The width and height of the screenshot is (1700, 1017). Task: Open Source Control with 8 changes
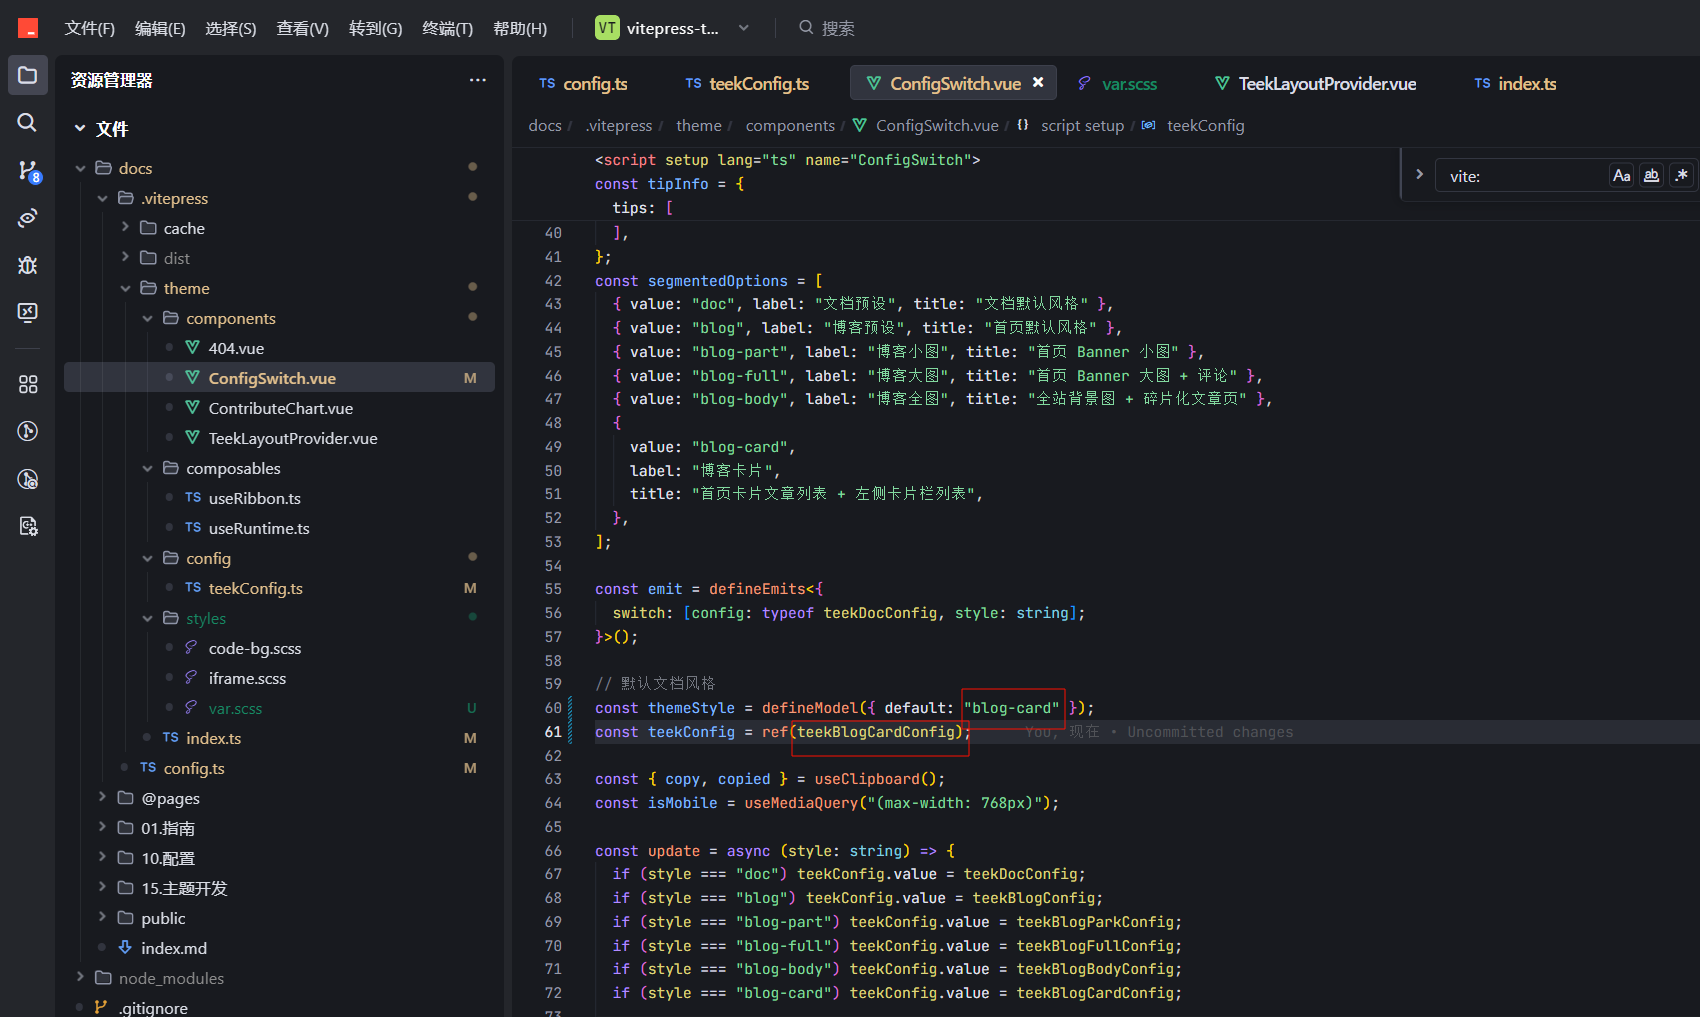tap(28, 171)
